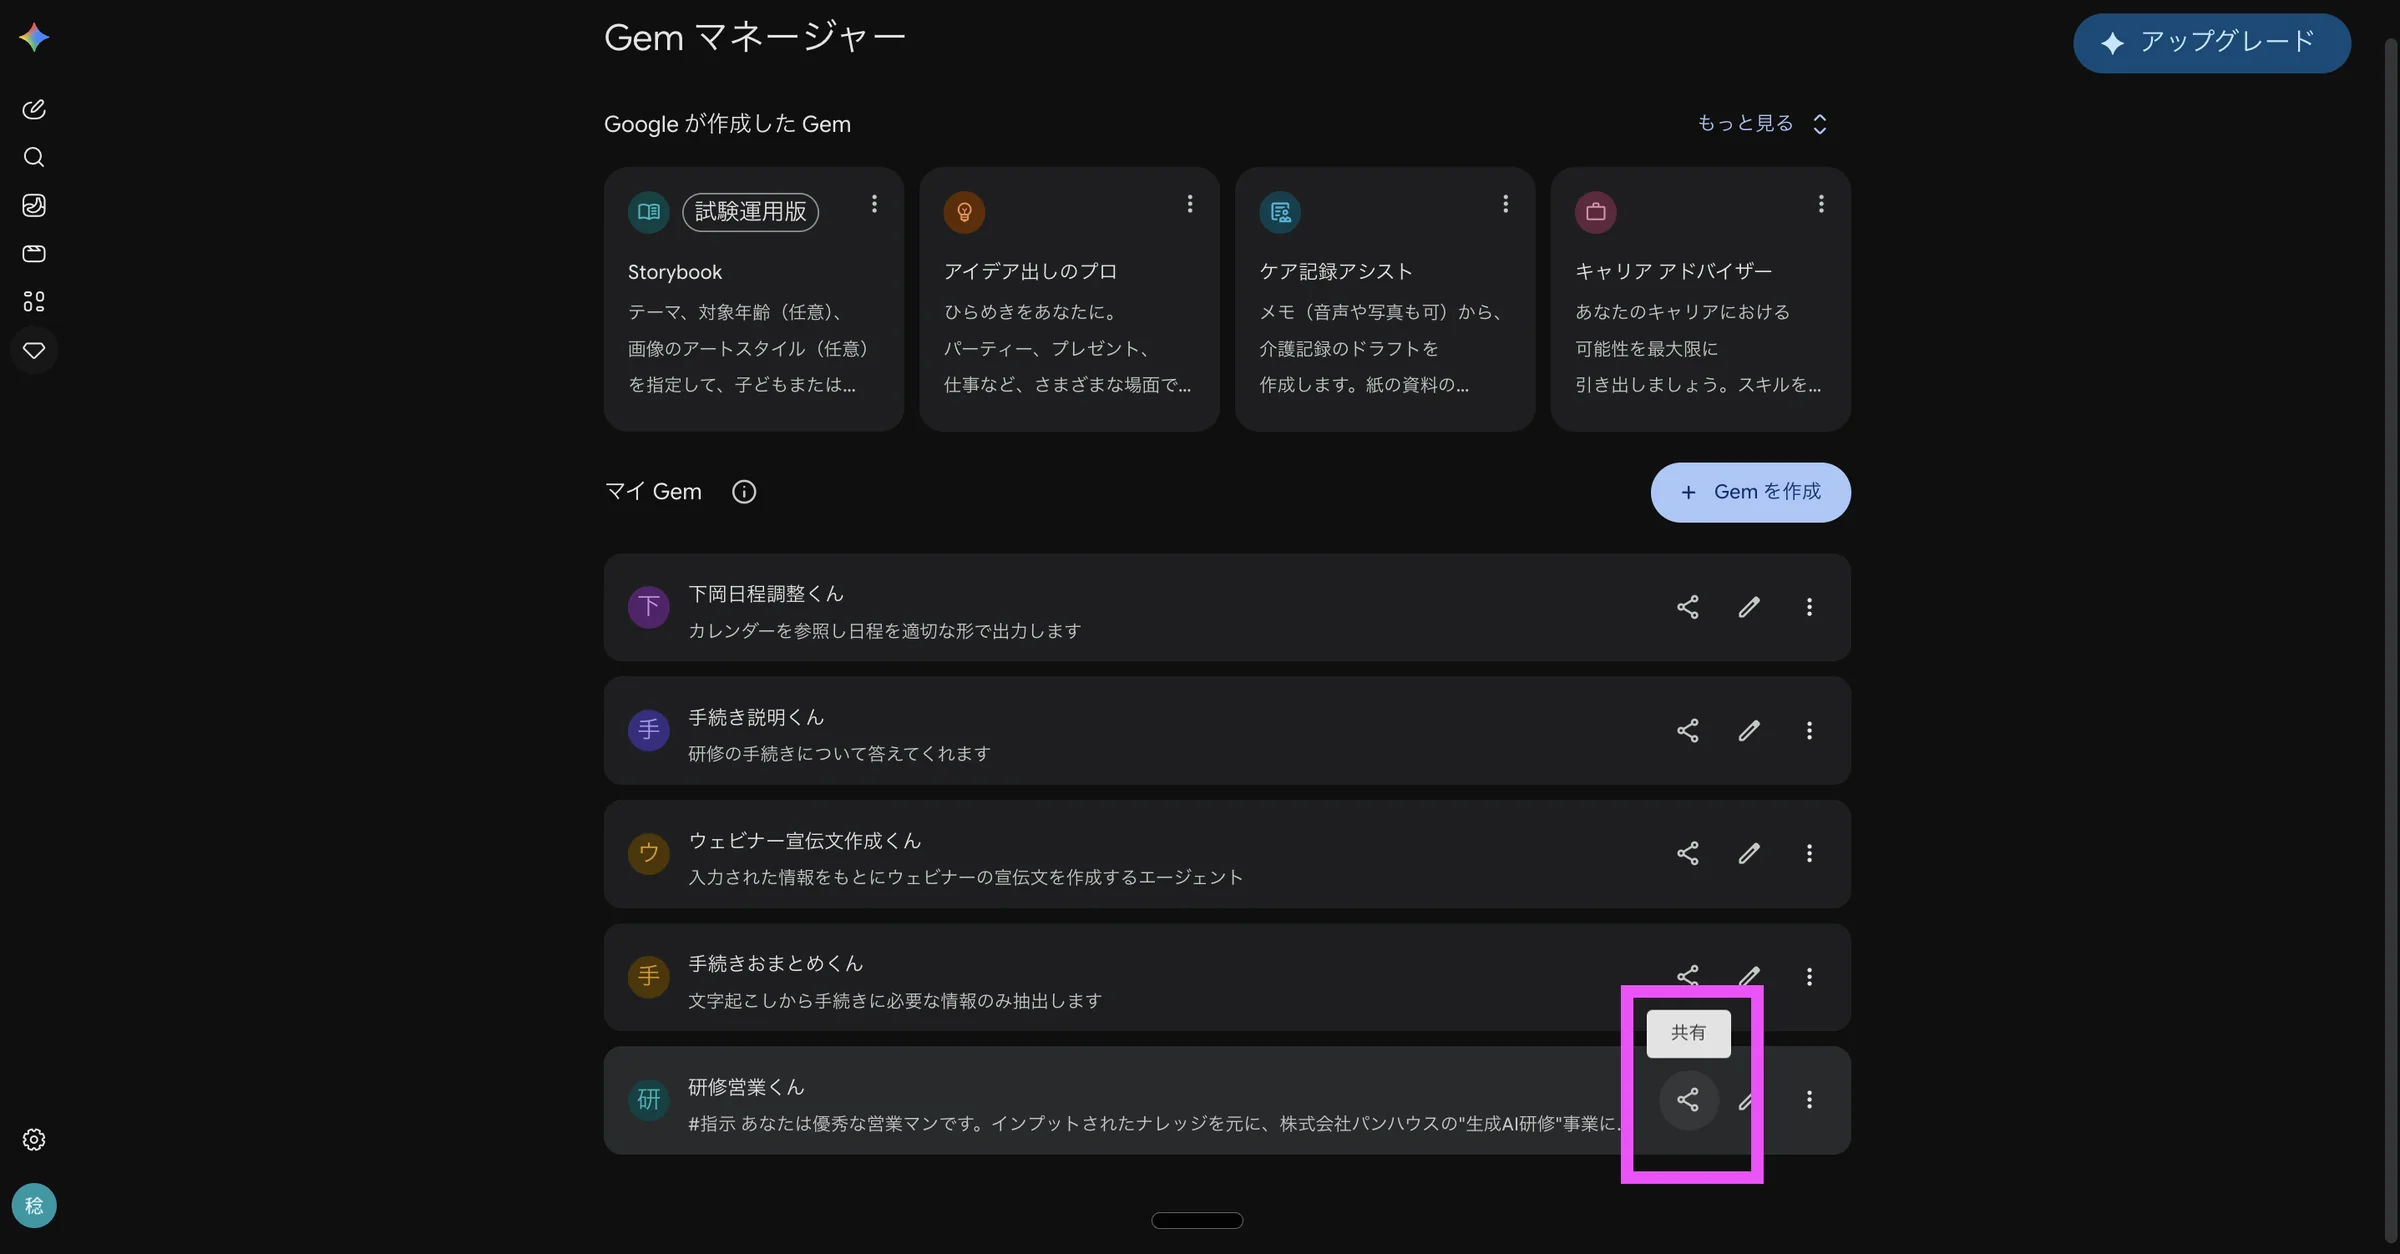Expand the もっと見る list of Google Gems
The image size is (2400, 1254).
pyautogui.click(x=1764, y=124)
